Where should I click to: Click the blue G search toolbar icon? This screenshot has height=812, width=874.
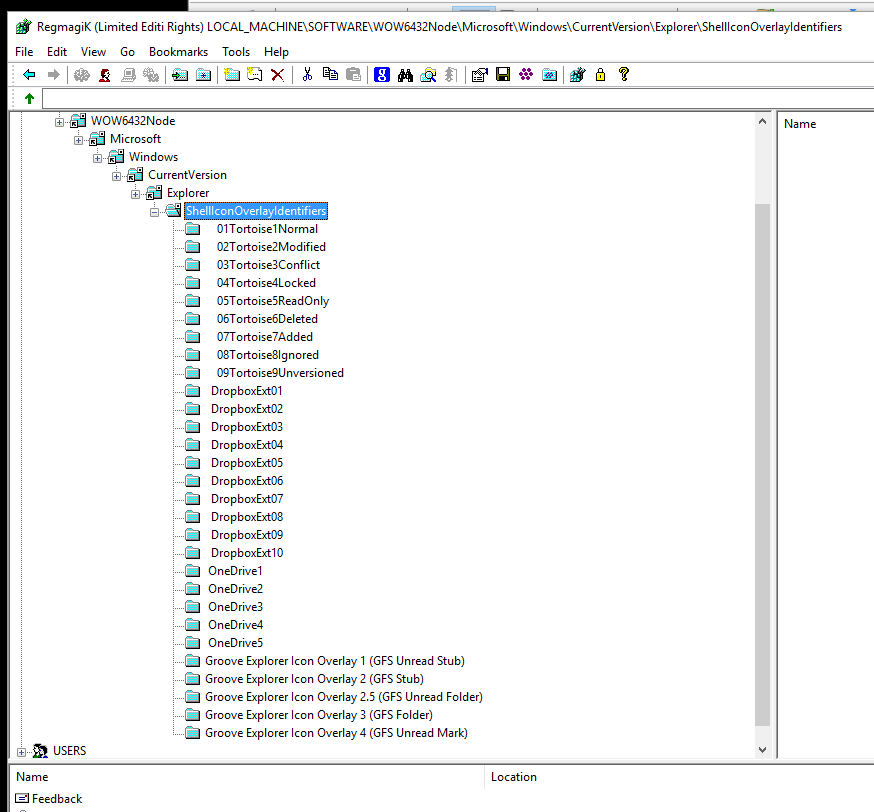tap(382, 74)
